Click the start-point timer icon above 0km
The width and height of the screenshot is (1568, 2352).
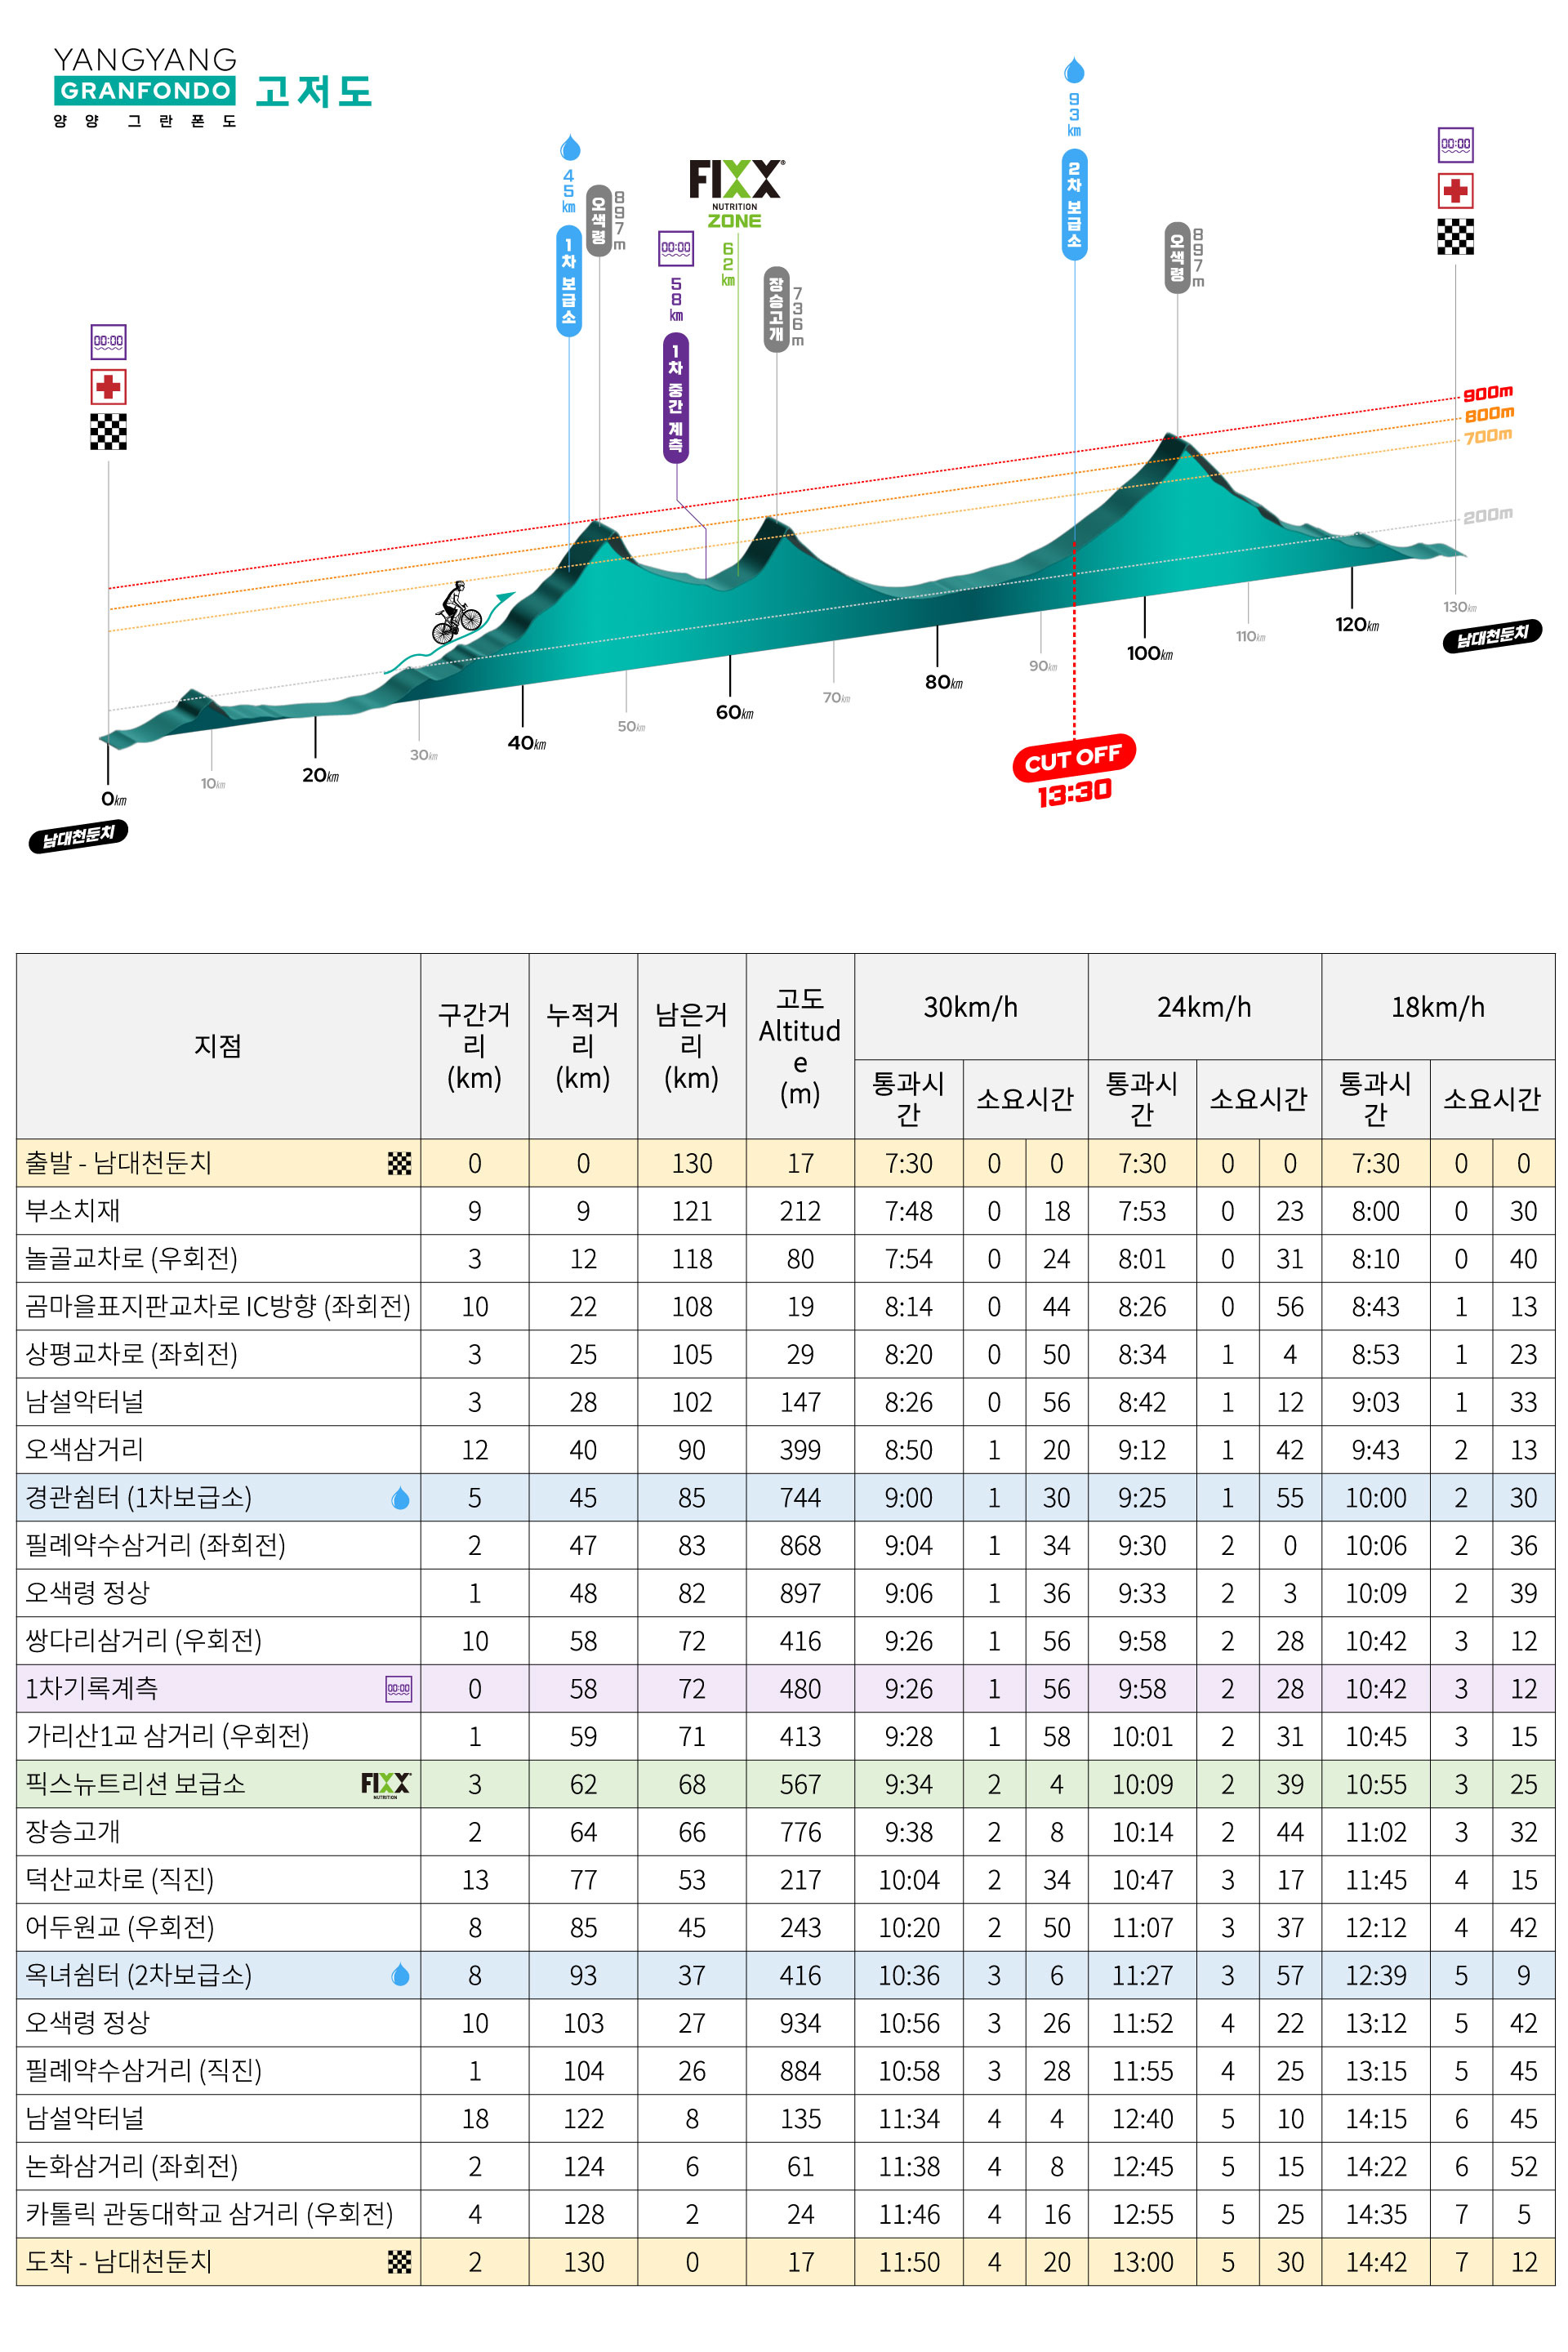[108, 341]
